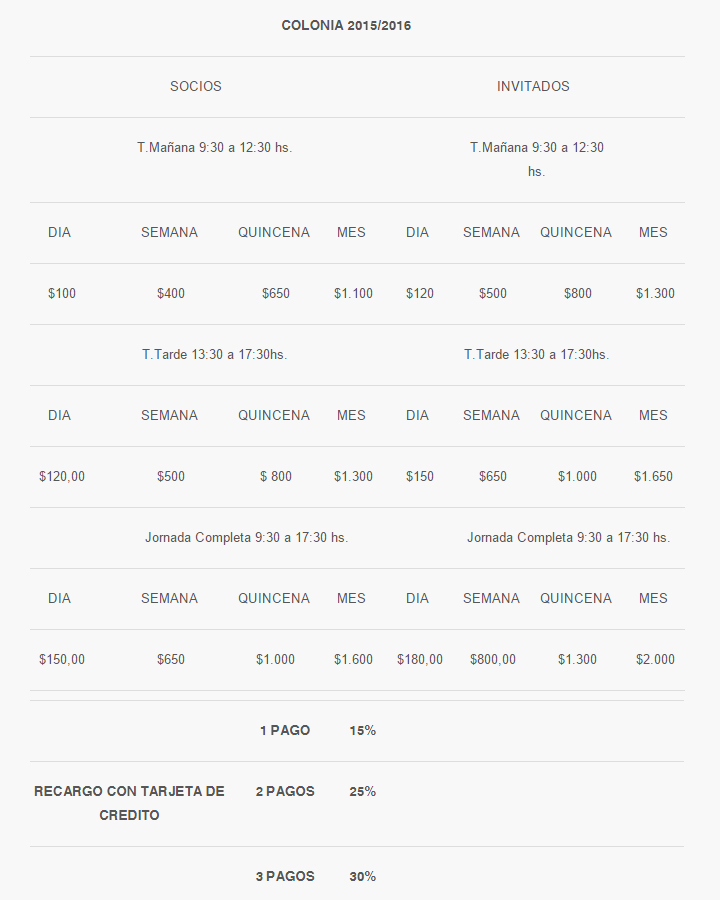The height and width of the screenshot is (900, 720).
Task: Click the $1.600 socios month price
Action: [354, 660]
